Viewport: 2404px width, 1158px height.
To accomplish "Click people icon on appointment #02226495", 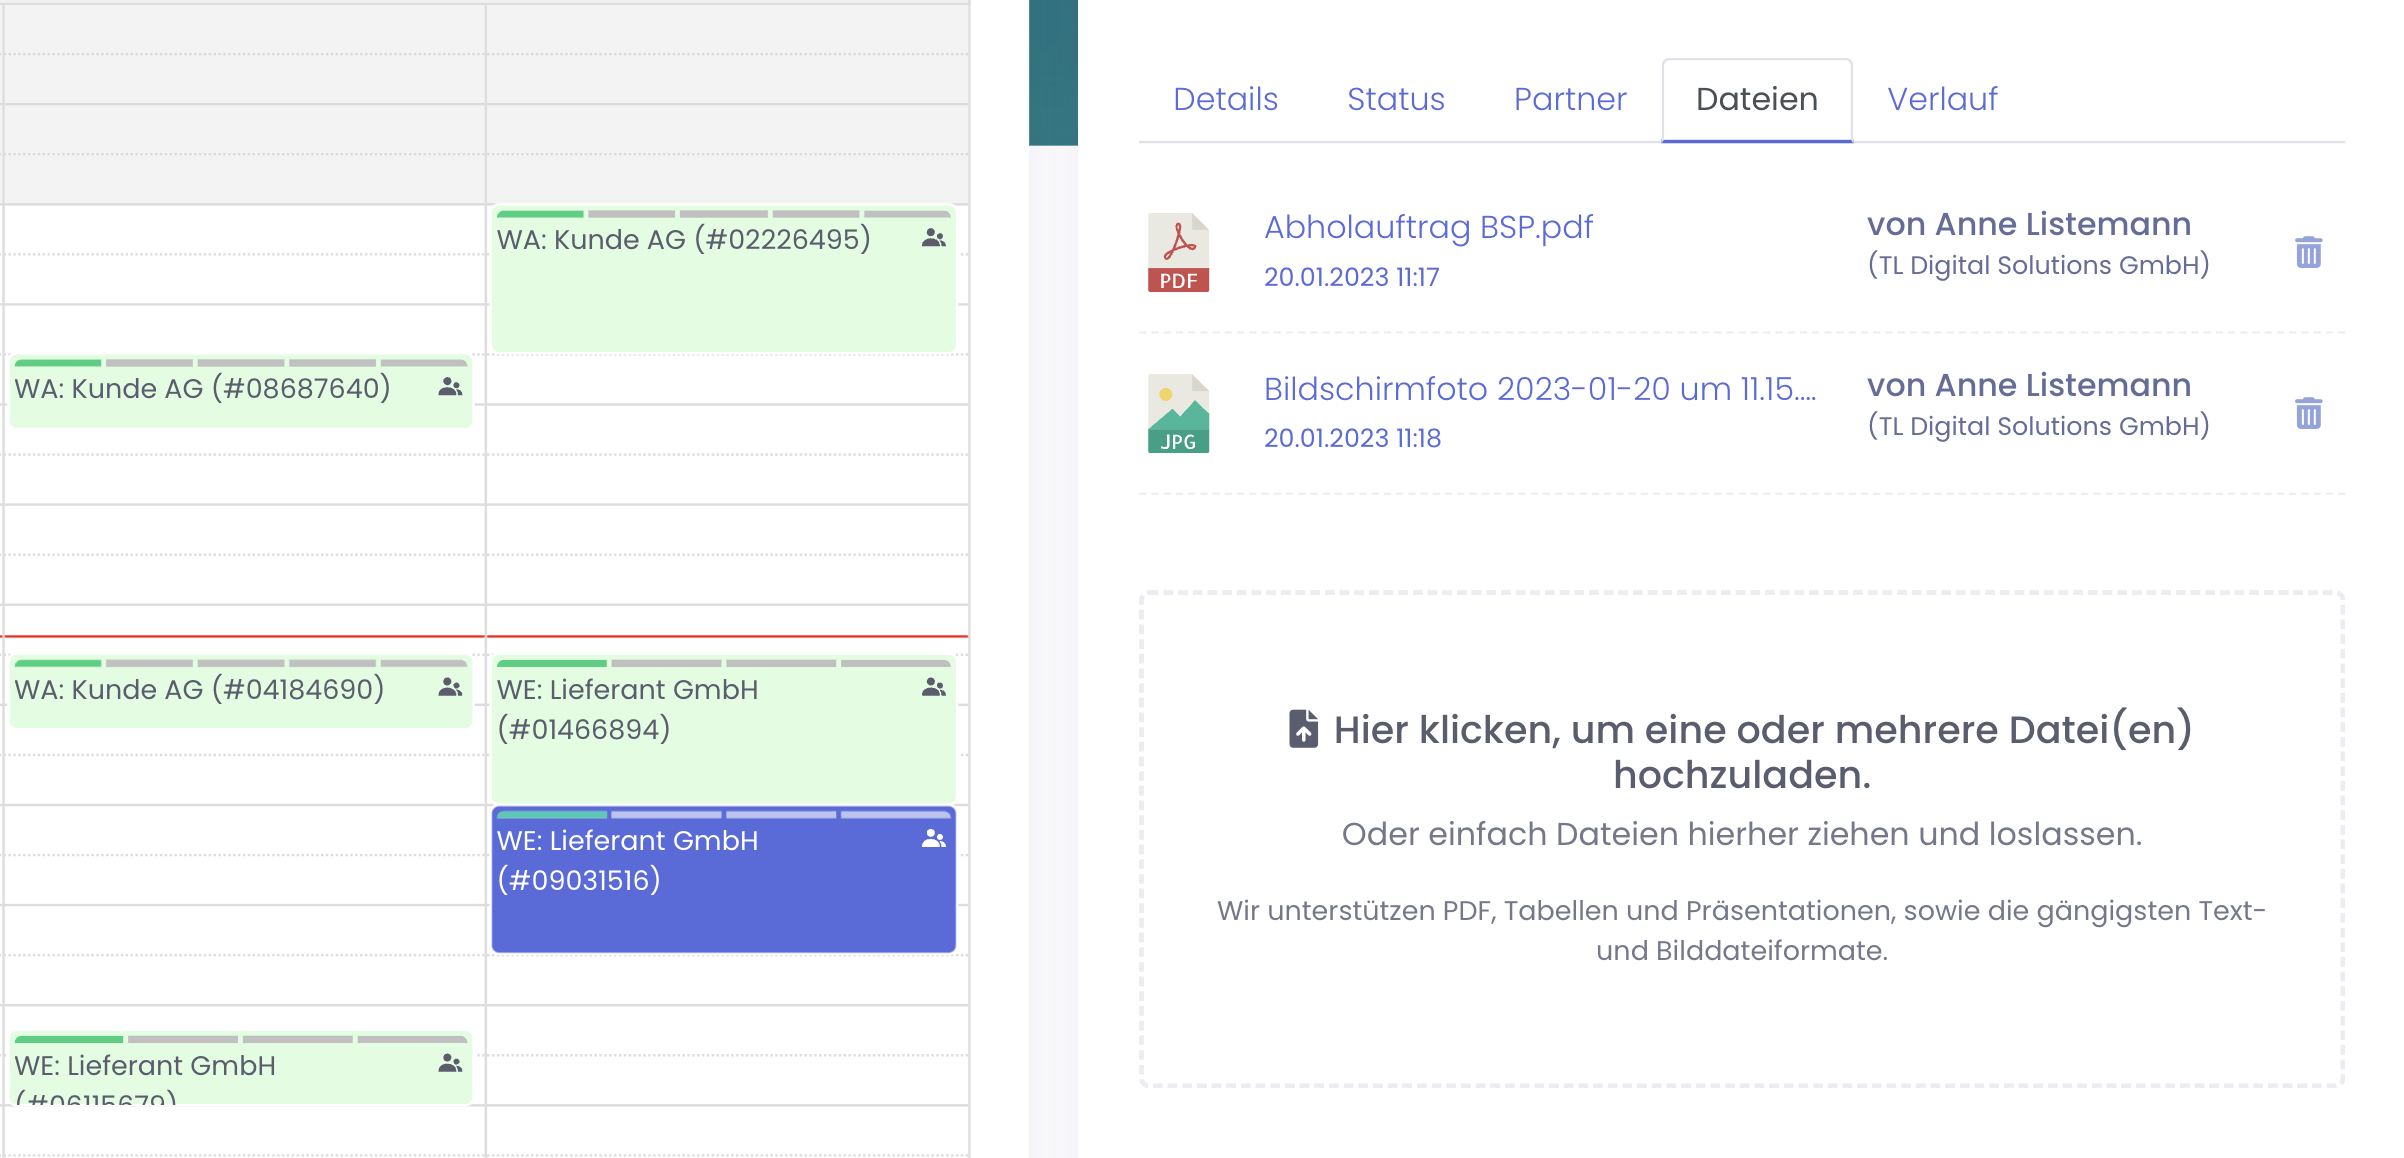I will pos(933,238).
